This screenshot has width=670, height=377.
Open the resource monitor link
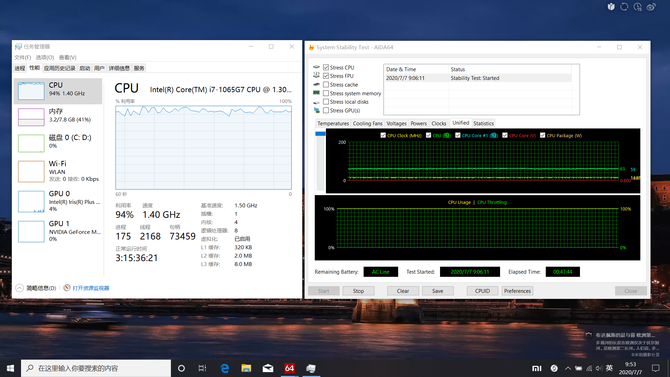pos(91,288)
